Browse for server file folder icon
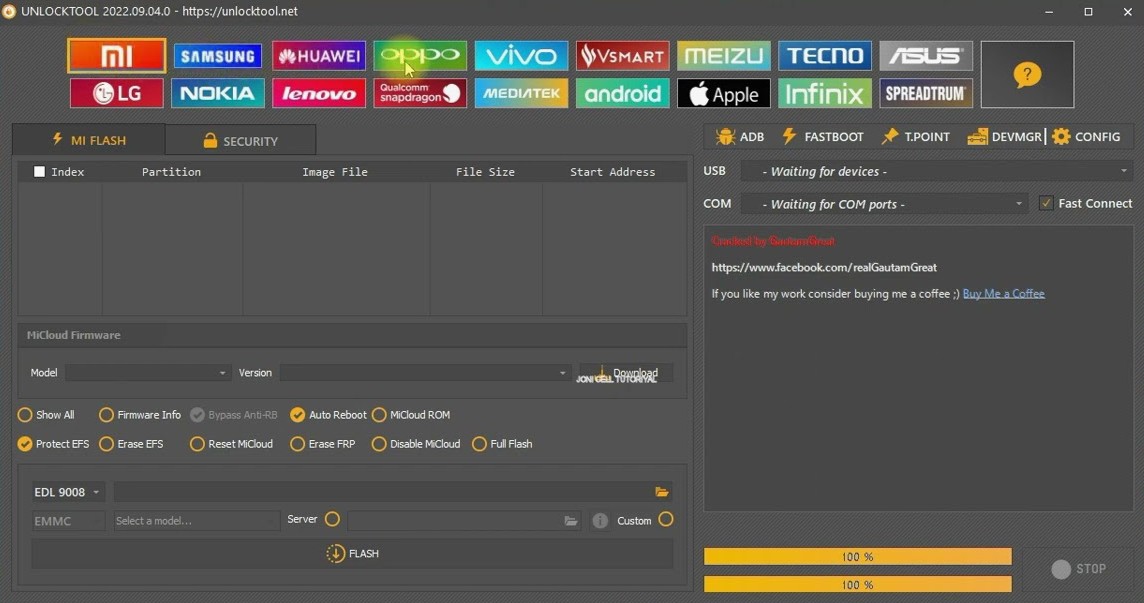The height and width of the screenshot is (603, 1144). click(x=571, y=521)
